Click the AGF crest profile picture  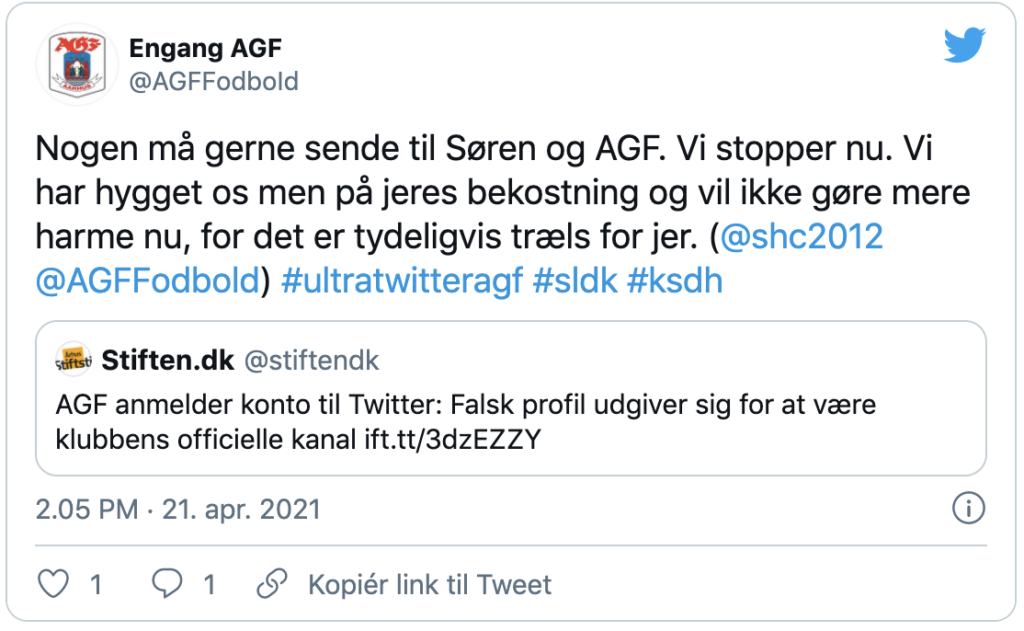coord(77,65)
